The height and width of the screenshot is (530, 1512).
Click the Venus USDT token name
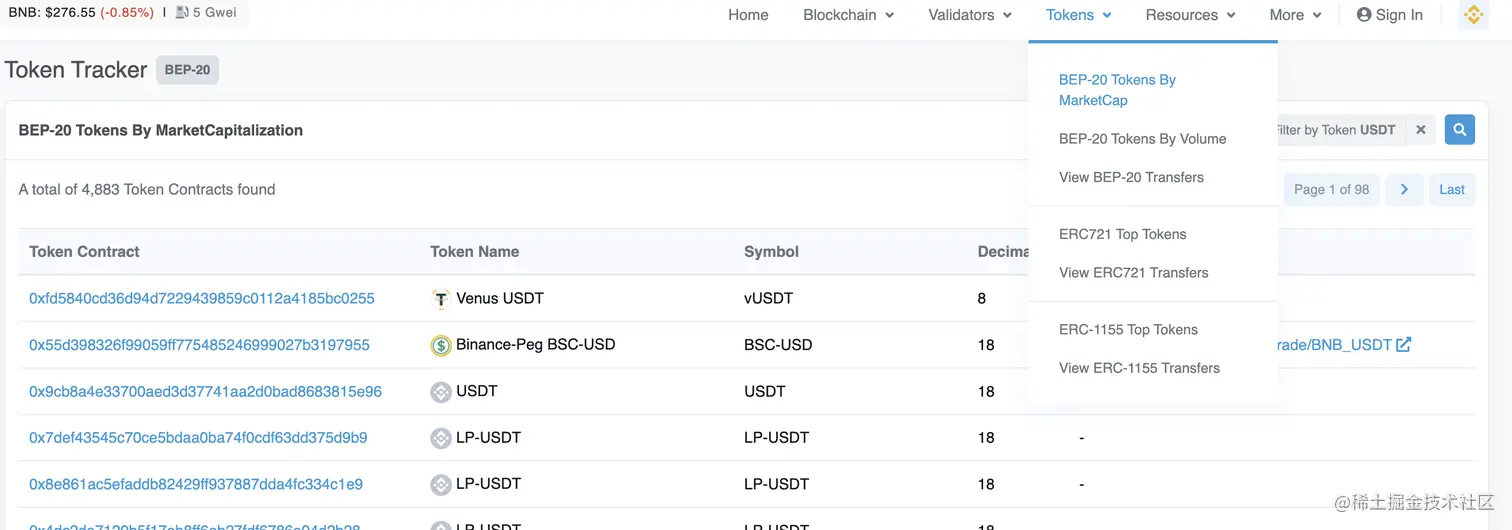[x=500, y=298]
